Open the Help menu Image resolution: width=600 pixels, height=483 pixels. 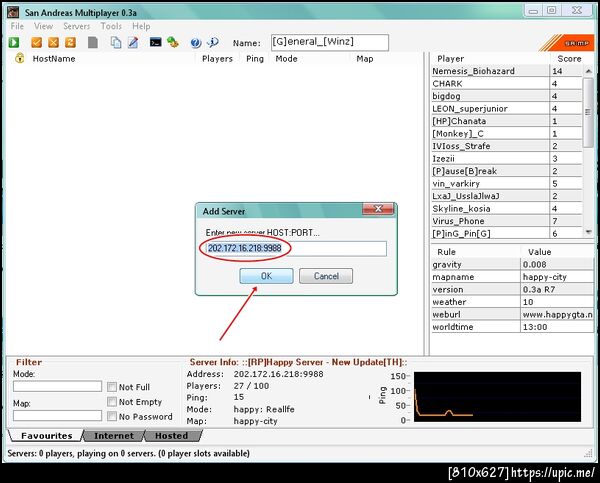(141, 26)
